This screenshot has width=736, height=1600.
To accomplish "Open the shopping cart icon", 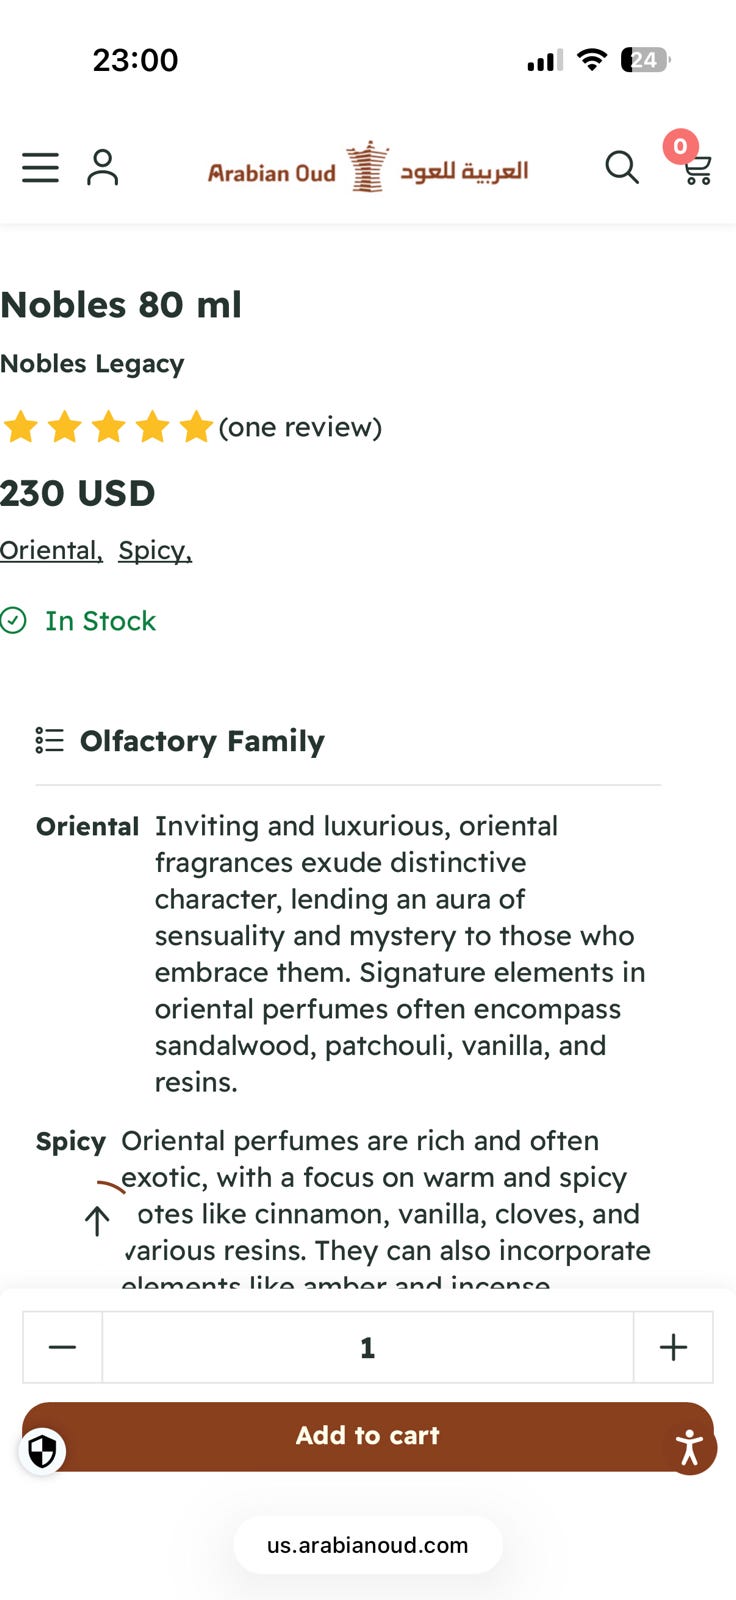I will (x=697, y=172).
